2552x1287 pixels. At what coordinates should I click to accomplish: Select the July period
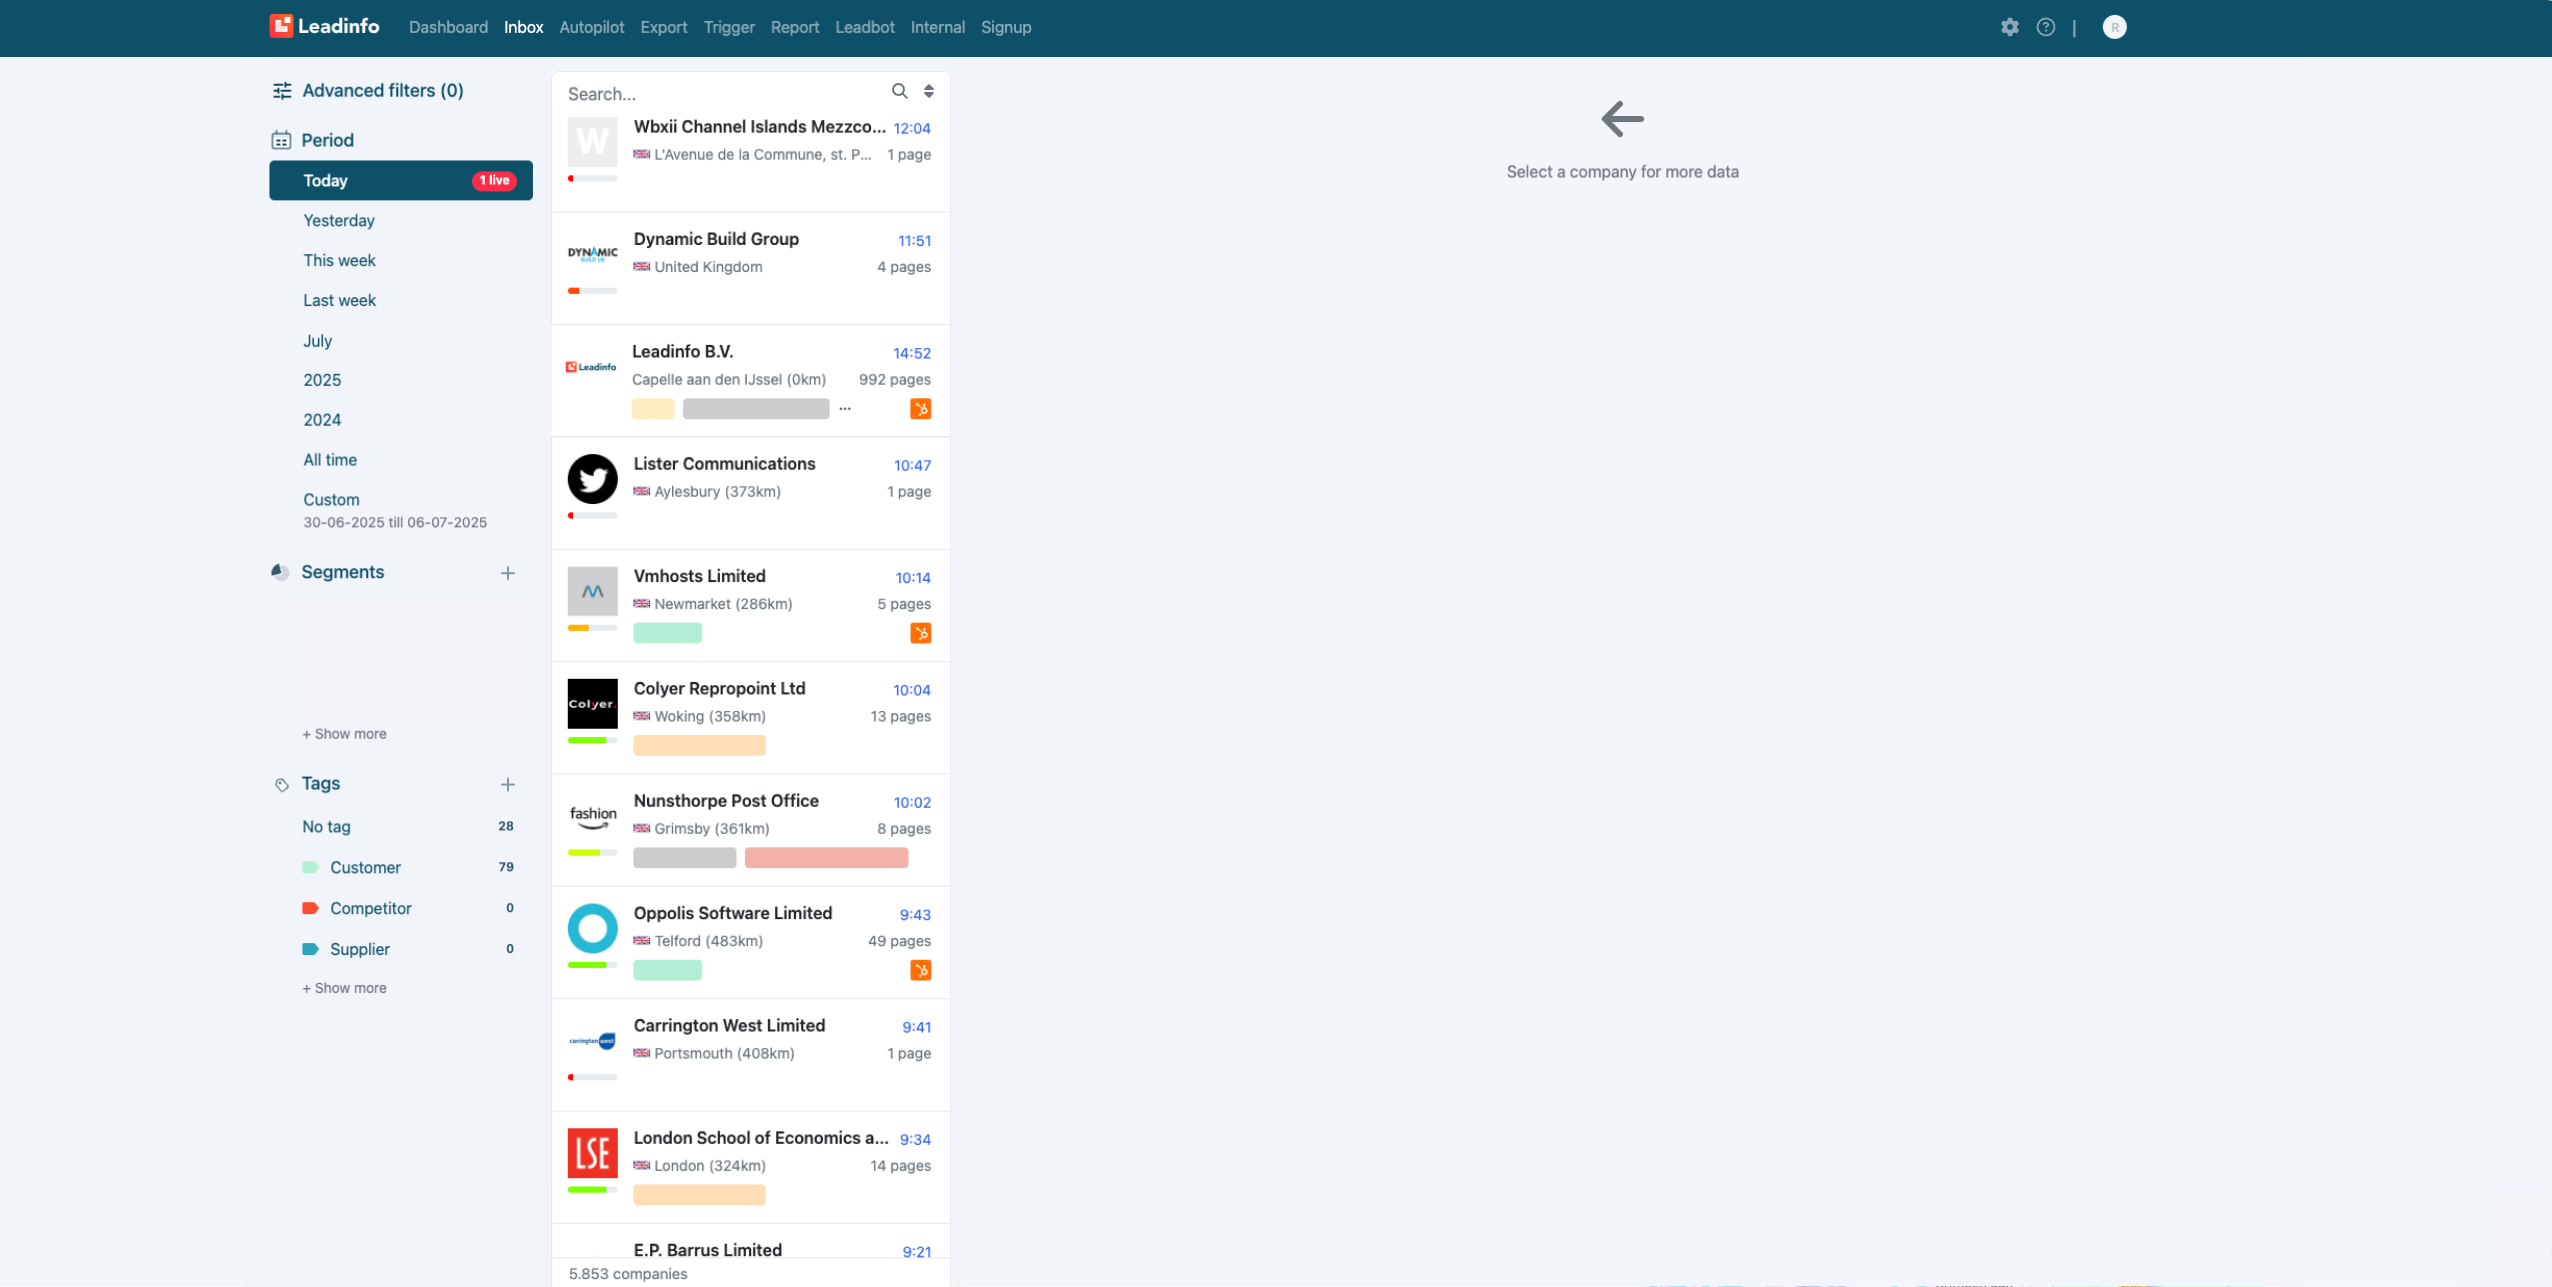pos(318,341)
